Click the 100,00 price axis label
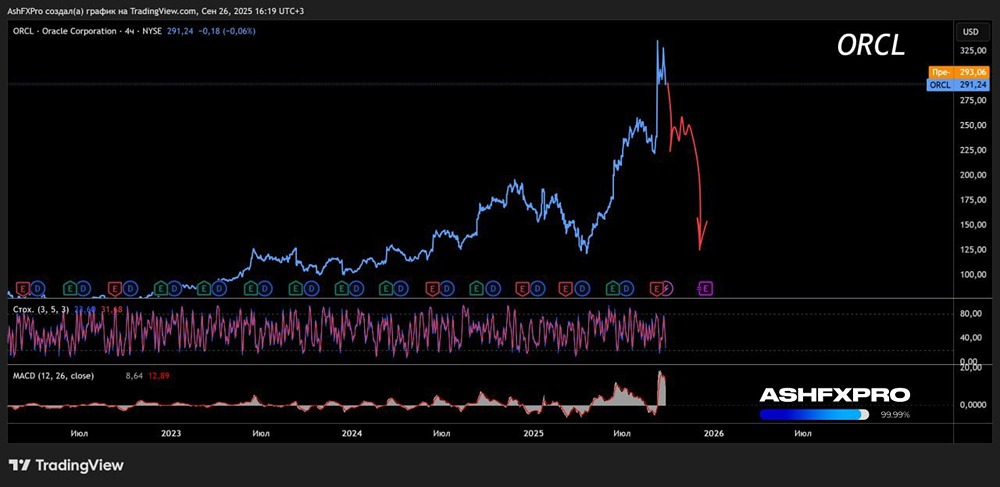 [x=973, y=274]
